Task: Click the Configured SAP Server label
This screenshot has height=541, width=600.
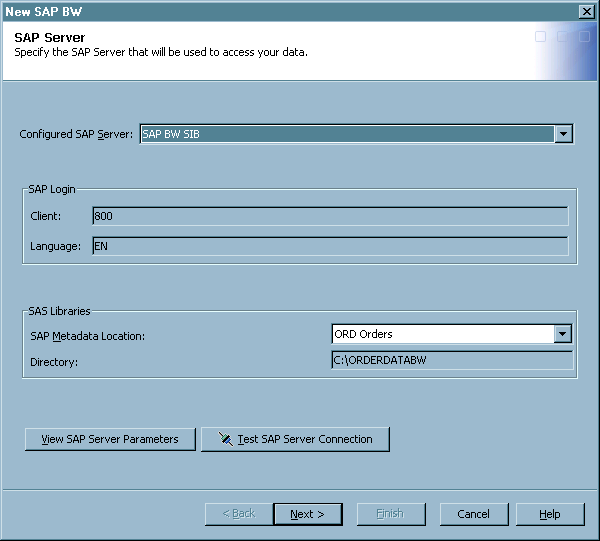Action: tap(76, 134)
